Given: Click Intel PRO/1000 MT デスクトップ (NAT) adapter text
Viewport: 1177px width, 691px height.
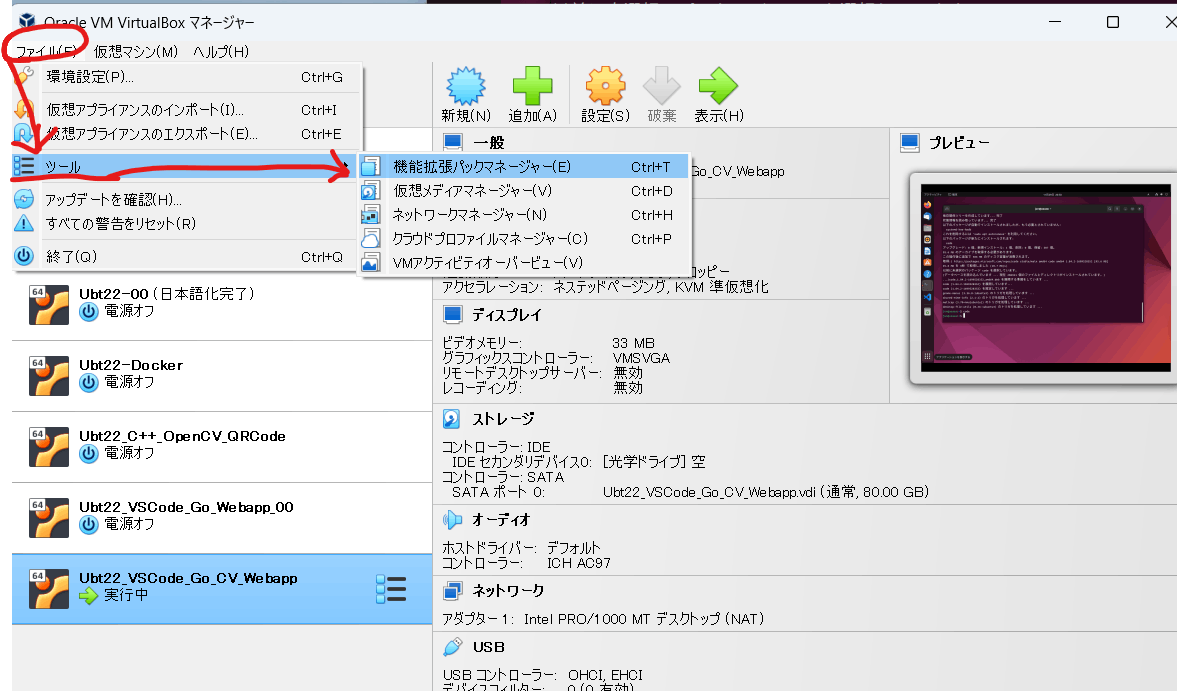Looking at the screenshot, I should point(644,619).
